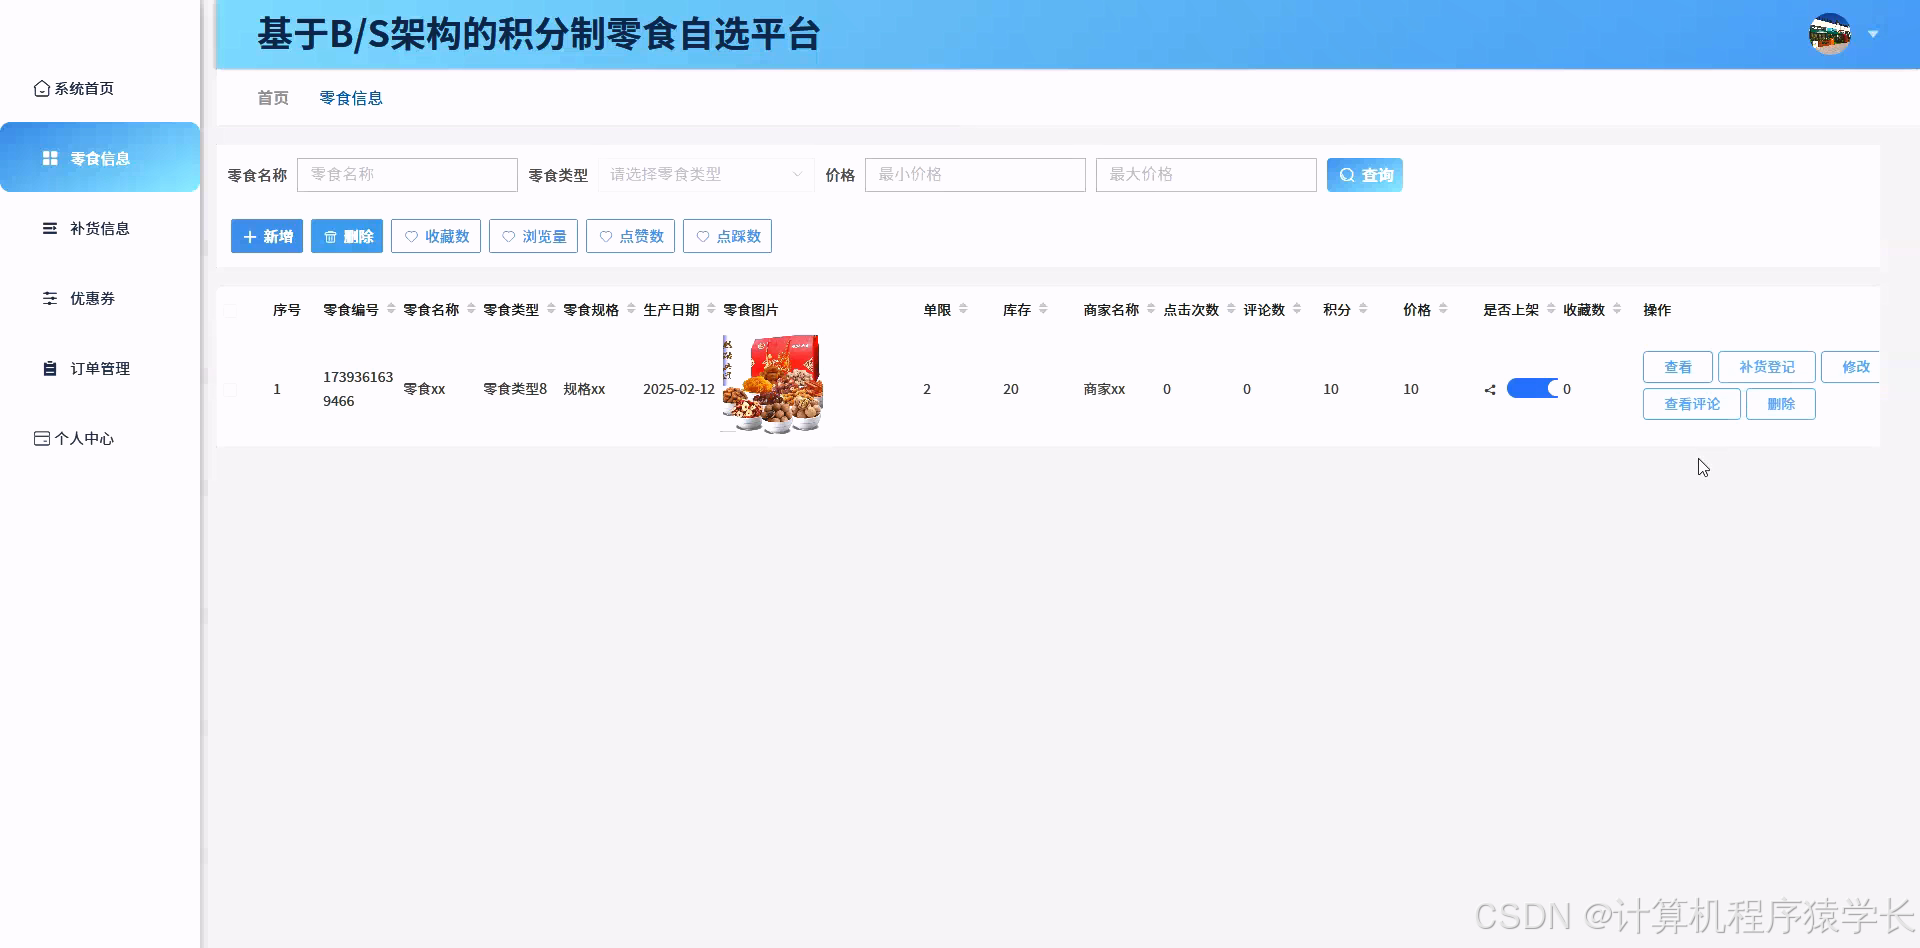Image resolution: width=1920 pixels, height=948 pixels.
Task: Click the 点赞数 heart button
Action: (630, 237)
